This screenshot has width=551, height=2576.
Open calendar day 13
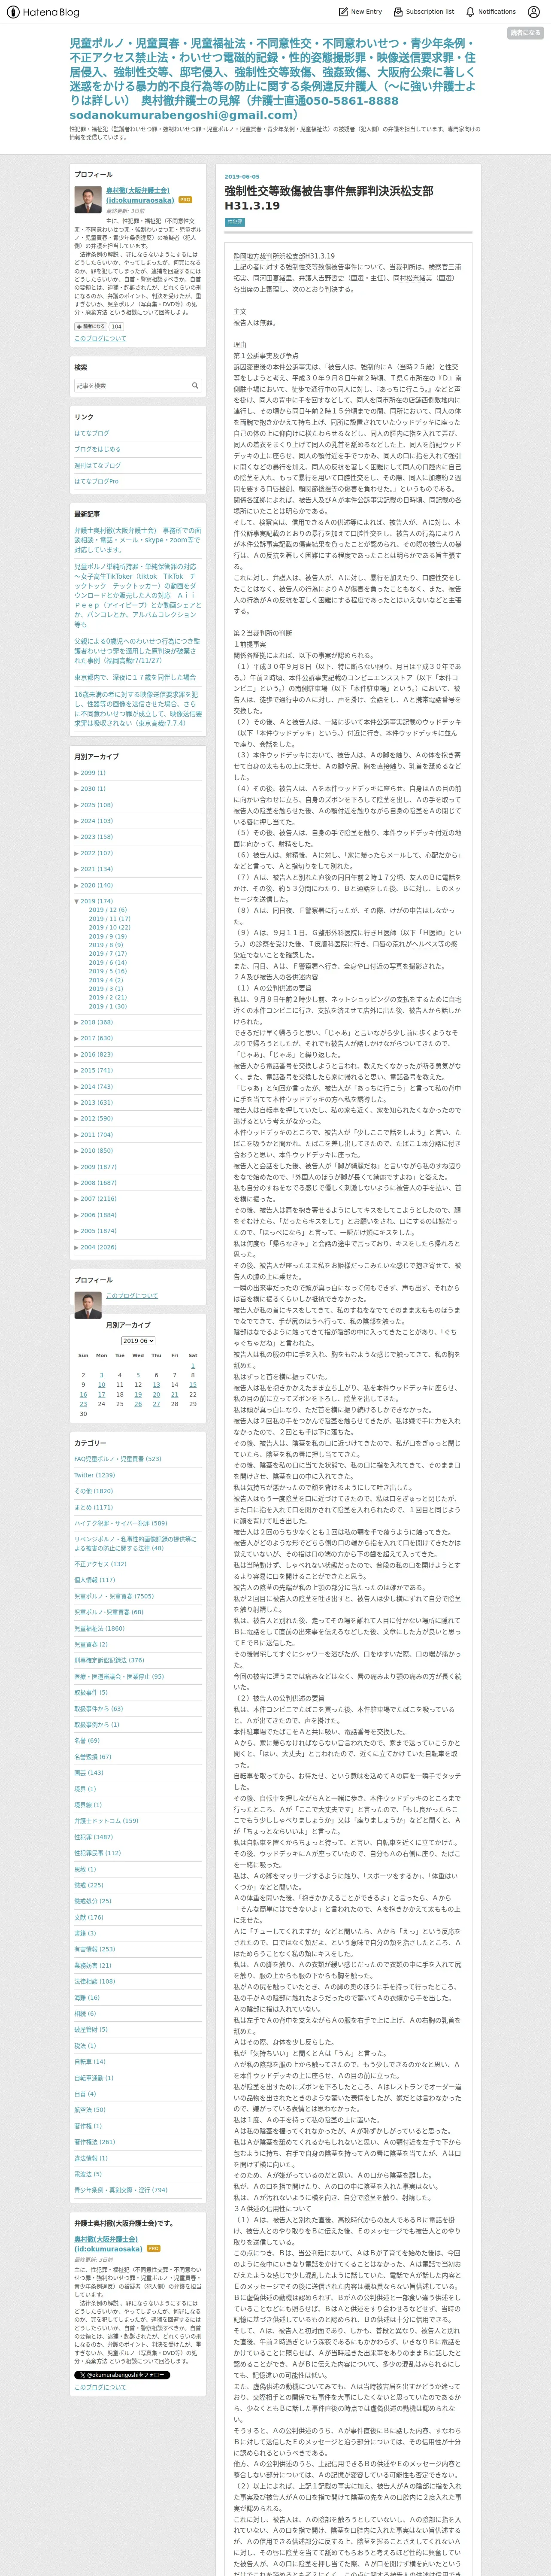pyautogui.click(x=156, y=1385)
